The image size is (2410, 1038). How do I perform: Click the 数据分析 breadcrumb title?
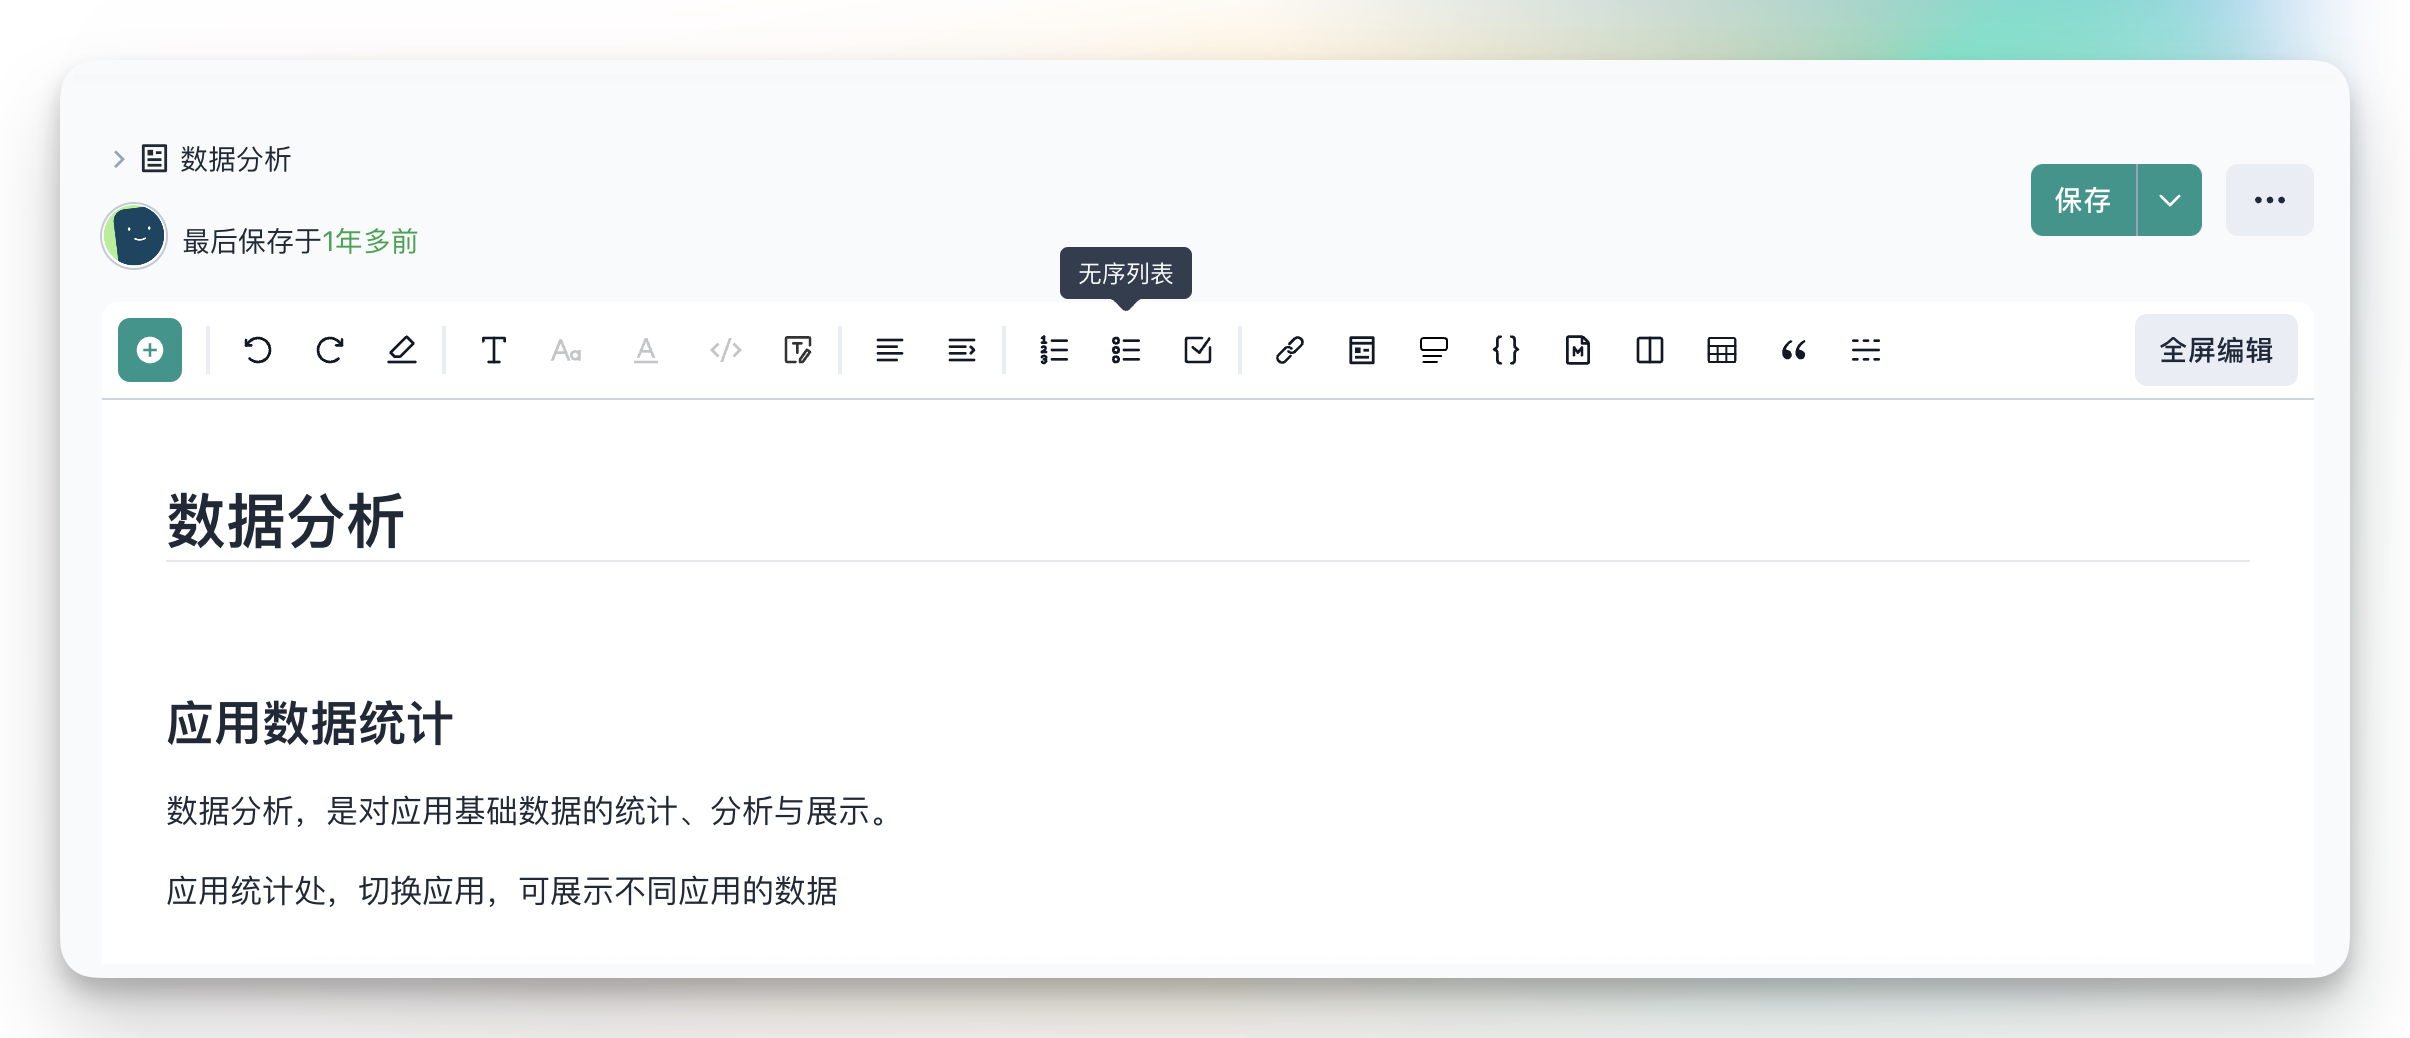click(236, 159)
